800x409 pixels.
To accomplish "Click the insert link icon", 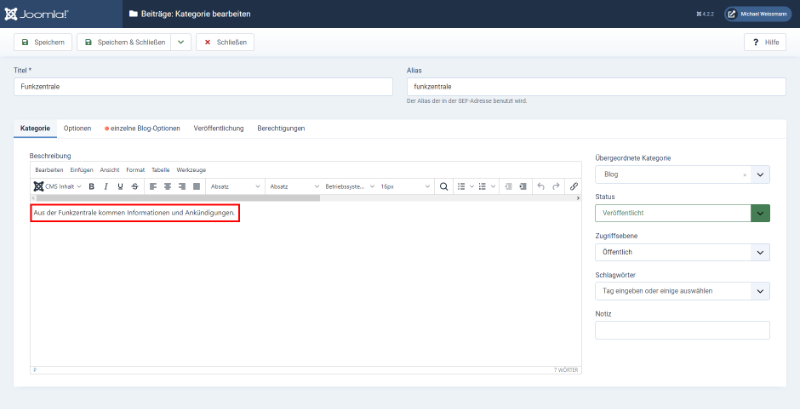I will [x=573, y=186].
